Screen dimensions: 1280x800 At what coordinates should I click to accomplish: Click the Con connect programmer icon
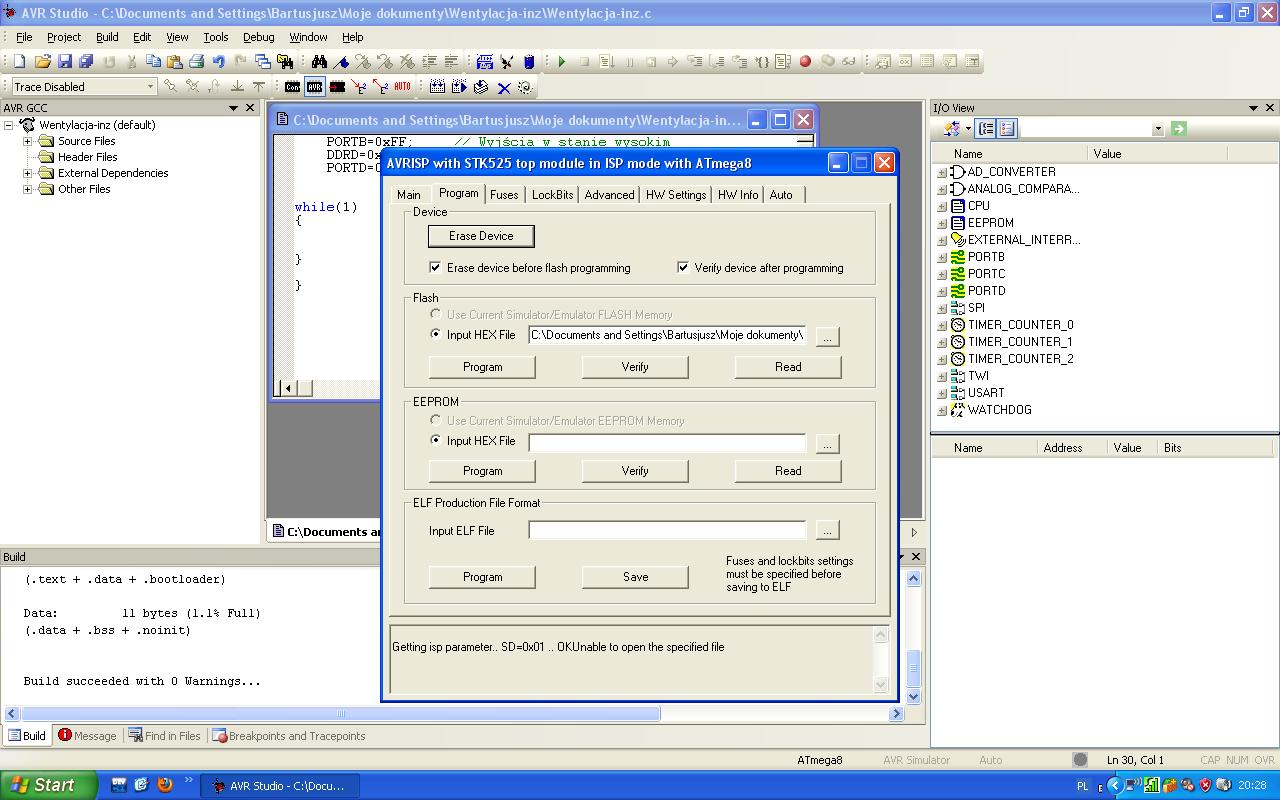coord(292,87)
